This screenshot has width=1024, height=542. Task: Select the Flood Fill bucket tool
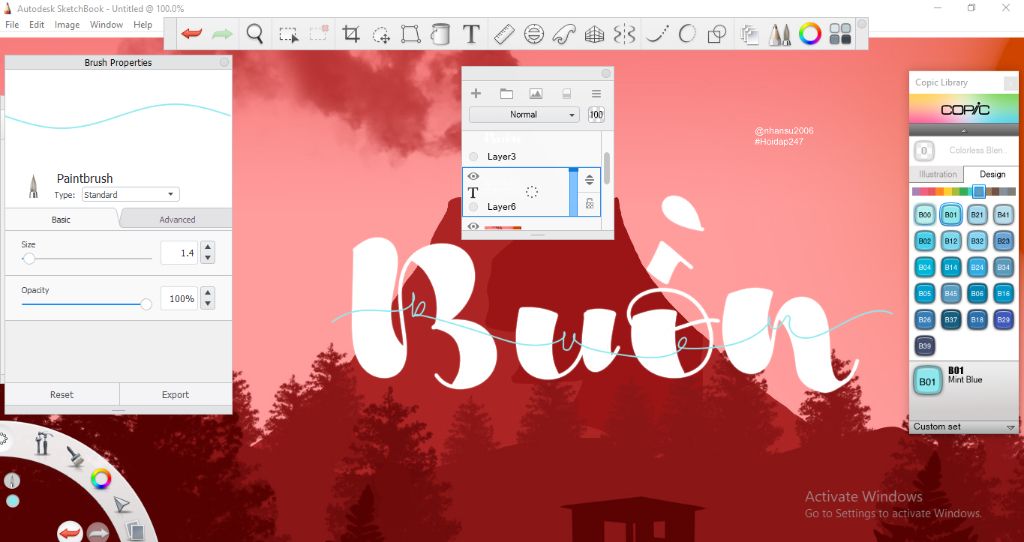[x=441, y=34]
